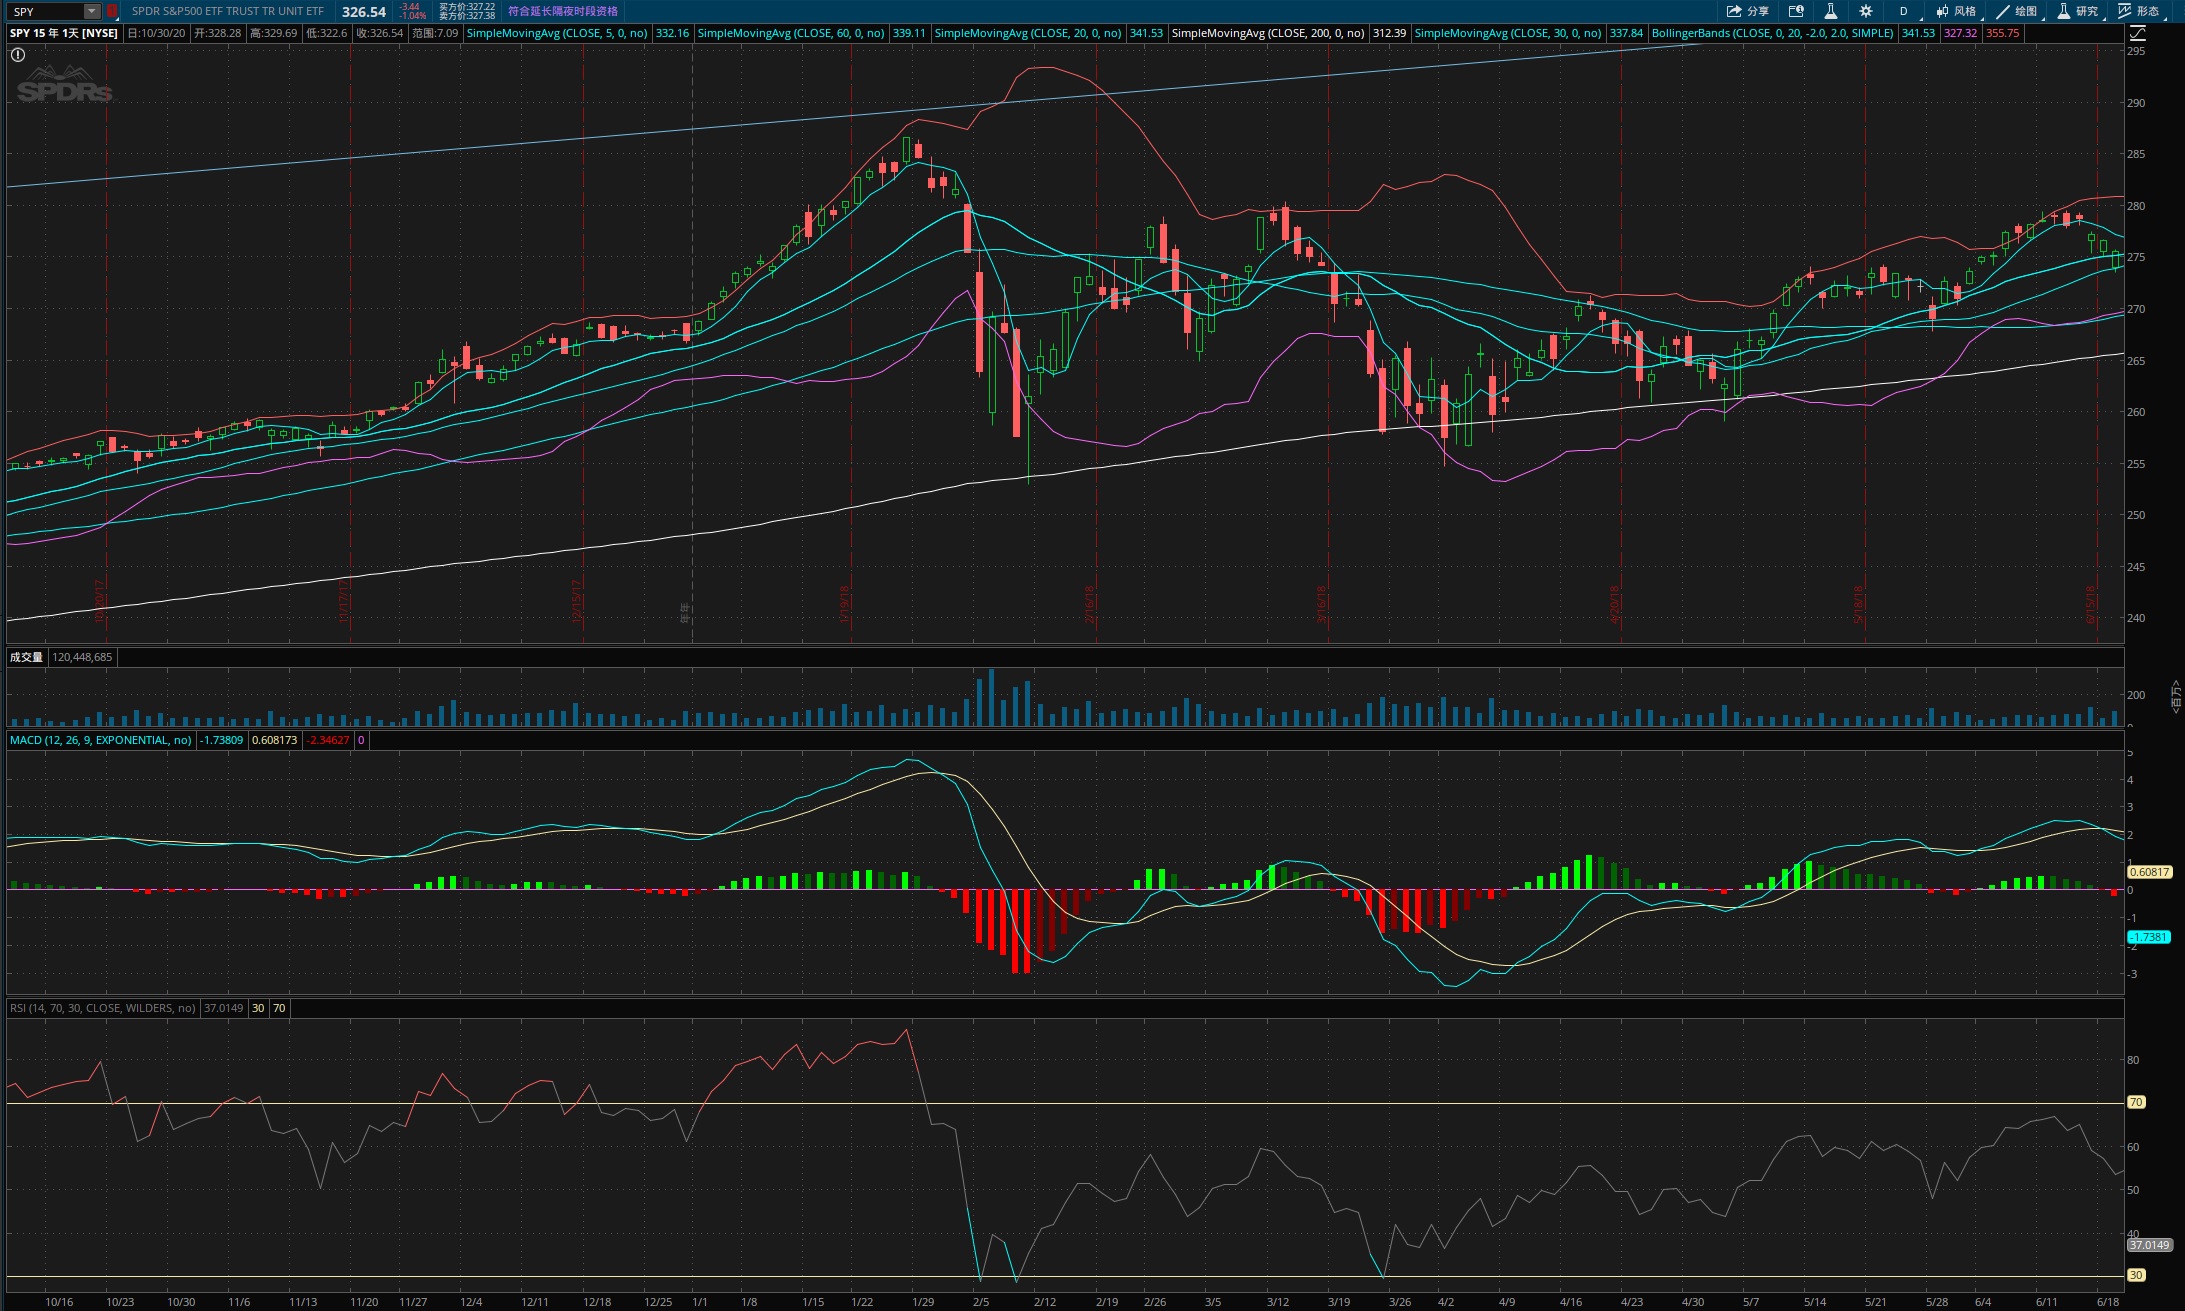Screen dimensions: 2185x1311
Task: Click the flask icon next to the gear
Action: (x=1830, y=11)
